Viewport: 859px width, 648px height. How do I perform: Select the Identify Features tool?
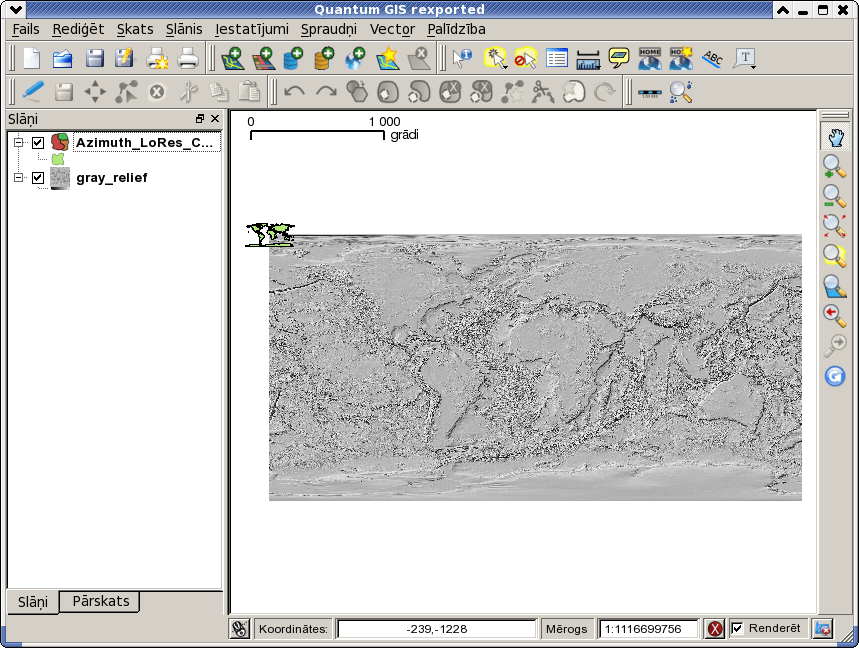pos(462,58)
